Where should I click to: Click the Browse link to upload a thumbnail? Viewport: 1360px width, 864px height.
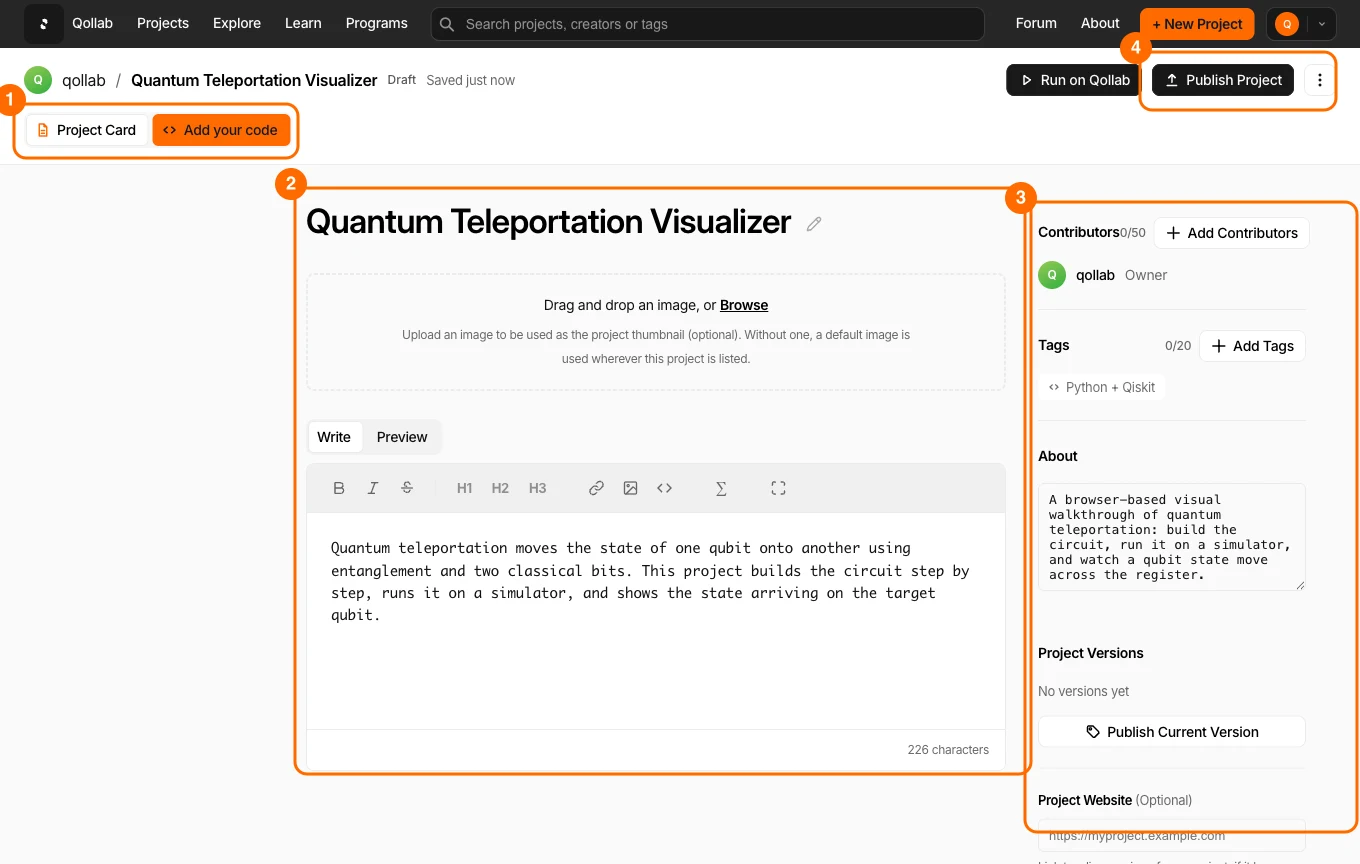click(744, 305)
